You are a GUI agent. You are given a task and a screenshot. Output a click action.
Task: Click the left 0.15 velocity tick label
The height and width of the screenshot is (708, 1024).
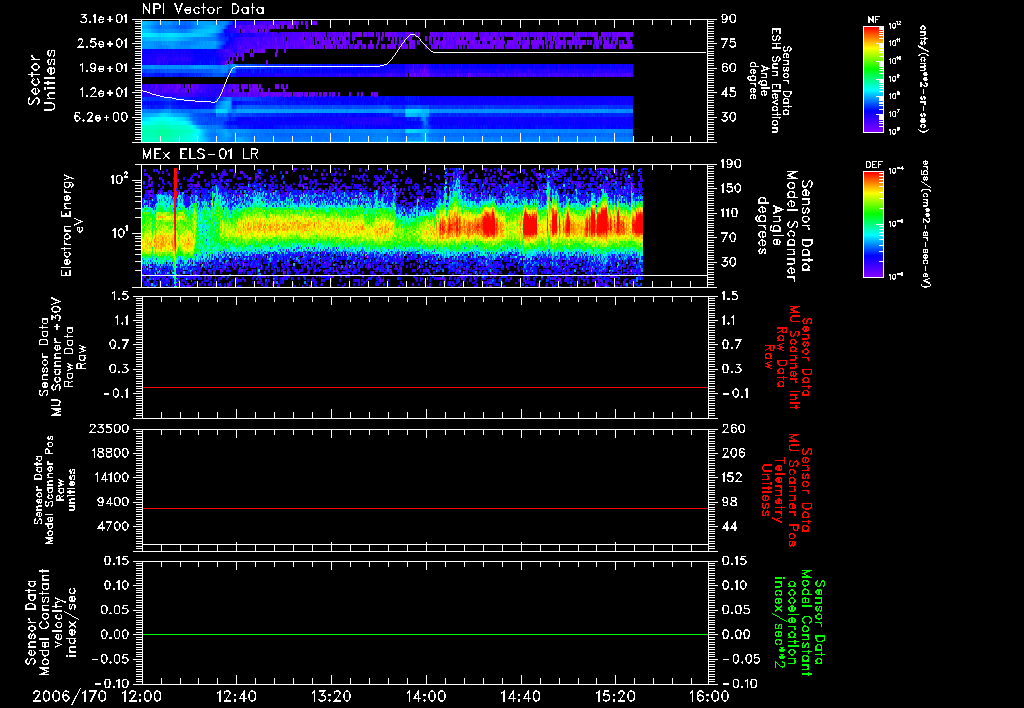[117, 560]
